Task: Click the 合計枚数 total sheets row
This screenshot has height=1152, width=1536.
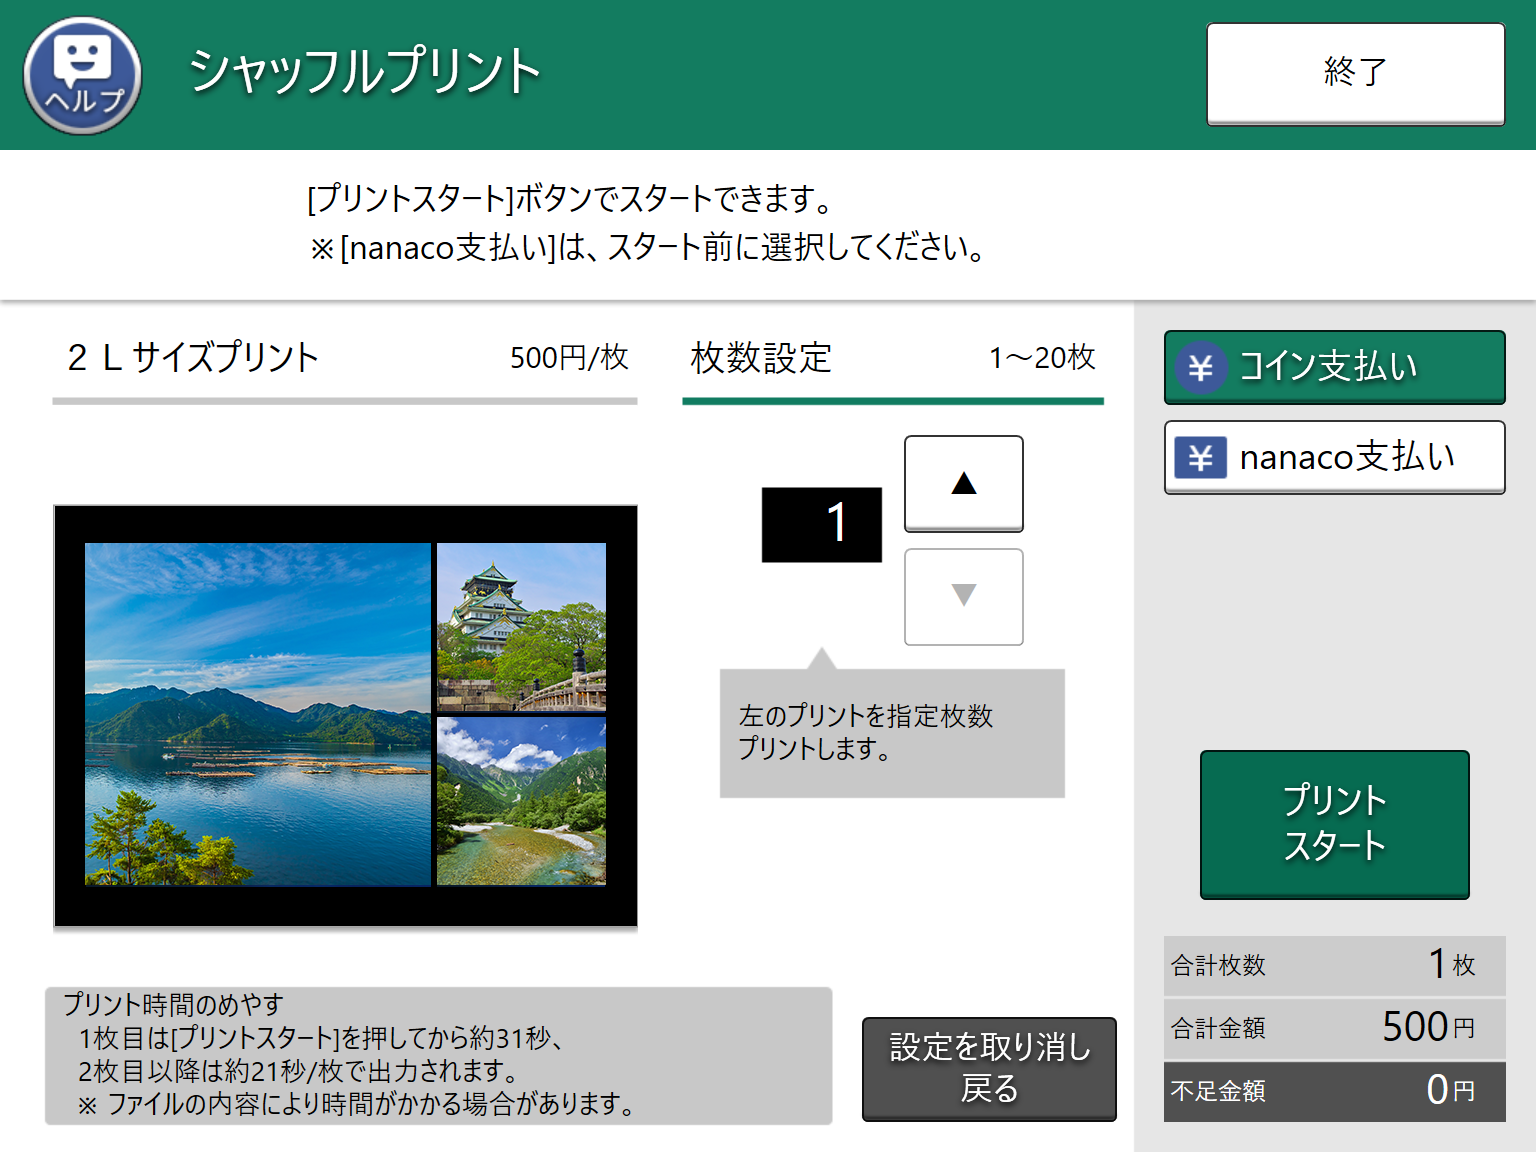Action: point(1334,965)
